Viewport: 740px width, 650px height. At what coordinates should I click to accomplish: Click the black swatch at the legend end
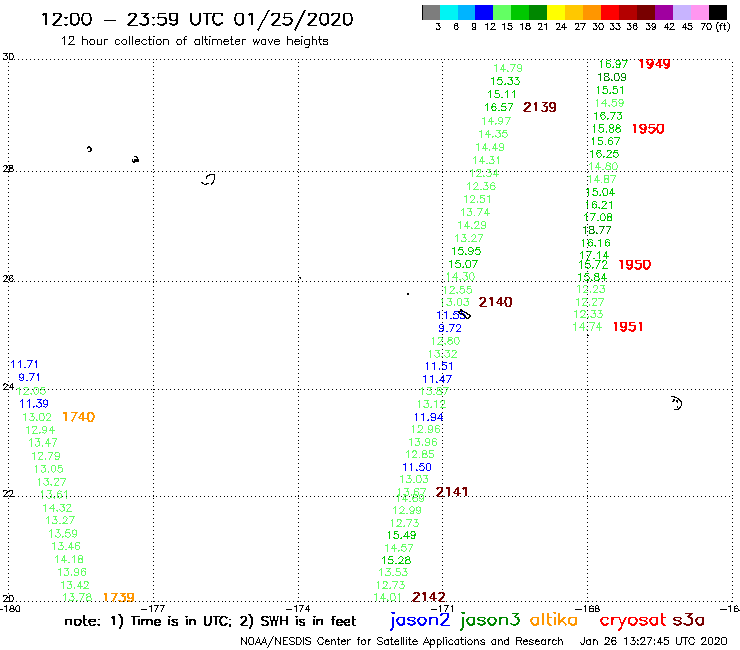[717, 12]
